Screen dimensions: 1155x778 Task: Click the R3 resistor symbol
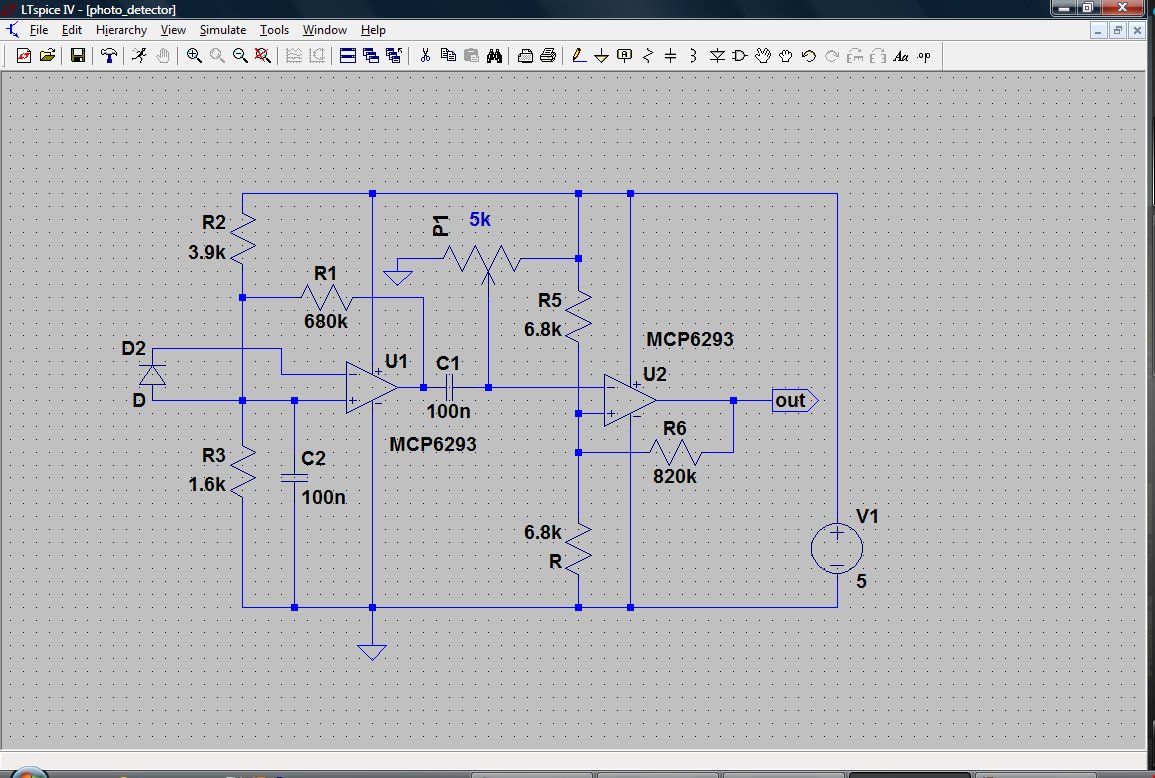click(242, 472)
